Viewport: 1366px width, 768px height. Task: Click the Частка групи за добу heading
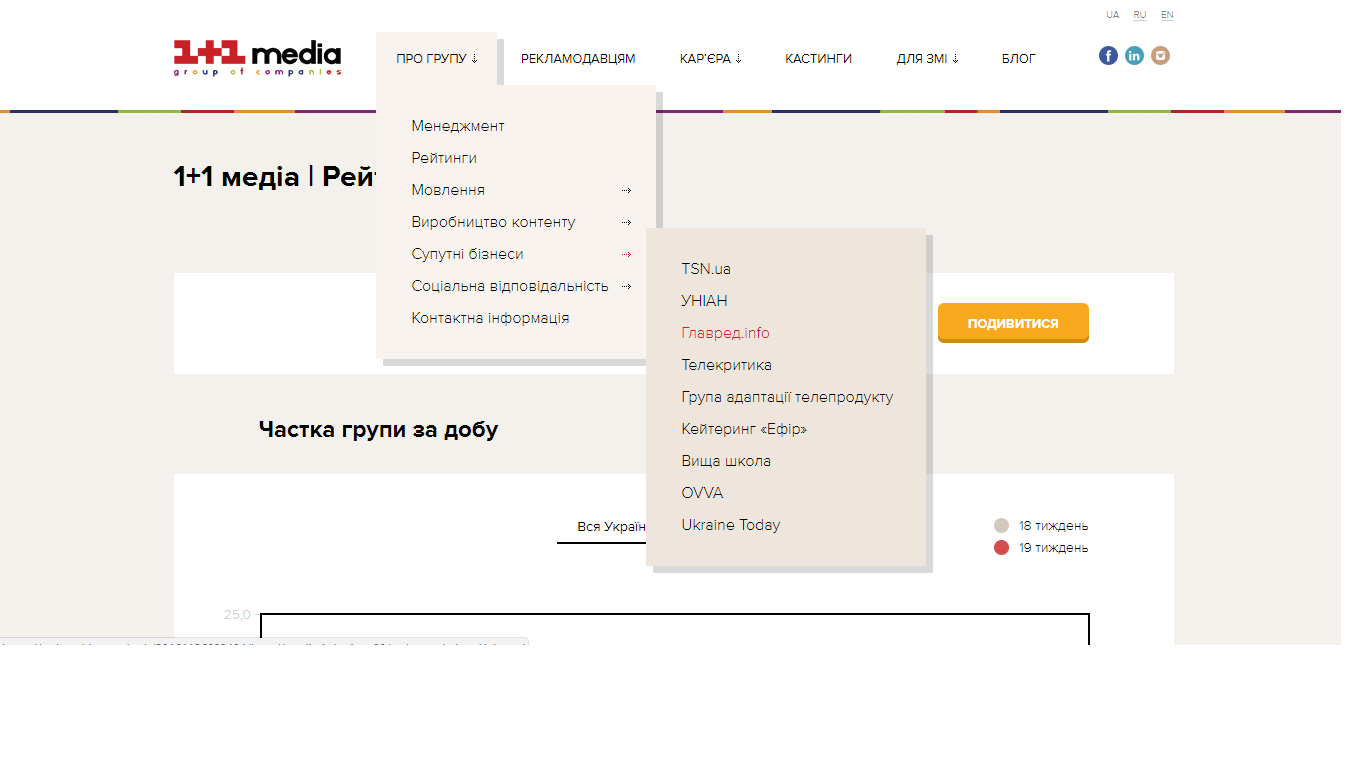[378, 430]
